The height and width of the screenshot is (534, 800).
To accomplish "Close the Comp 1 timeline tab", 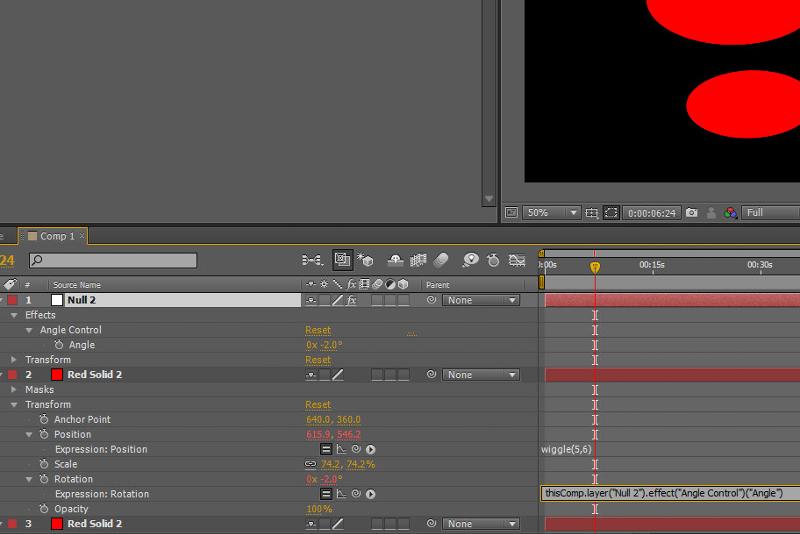I will pos(82,236).
